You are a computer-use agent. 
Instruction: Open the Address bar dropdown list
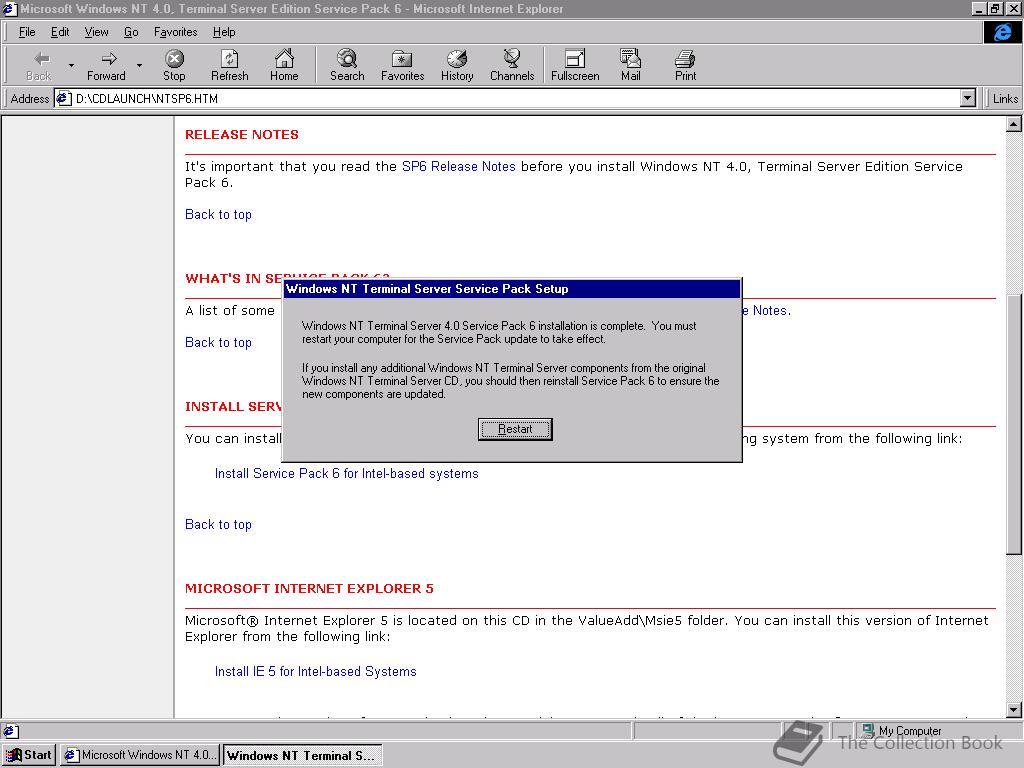[x=968, y=99]
